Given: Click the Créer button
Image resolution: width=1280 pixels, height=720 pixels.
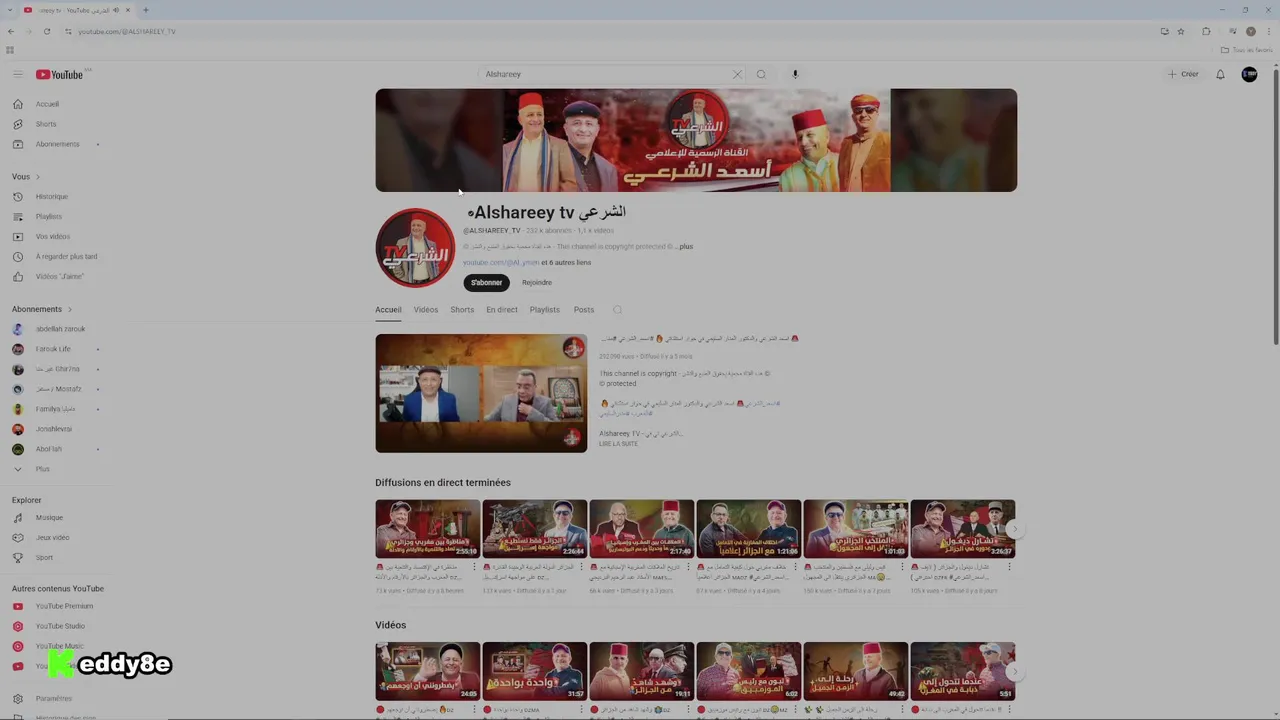Looking at the screenshot, I should (x=1183, y=74).
